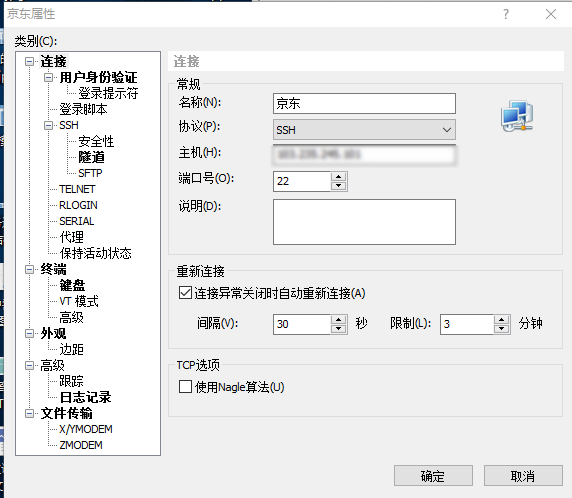
Task: Click the 限制 limit input field
Action: click(x=467, y=324)
